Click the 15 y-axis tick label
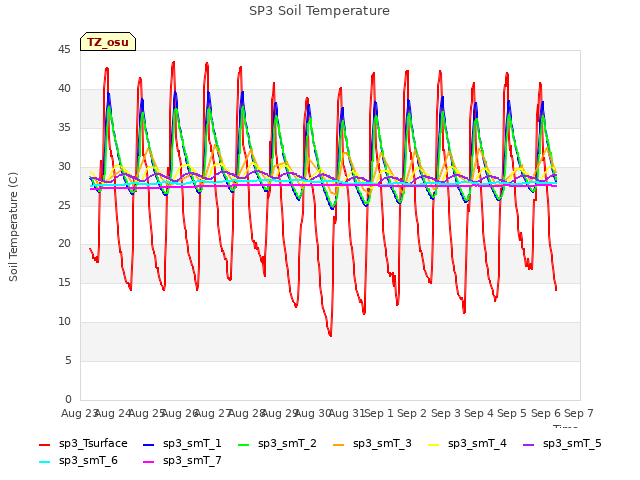 64,282
